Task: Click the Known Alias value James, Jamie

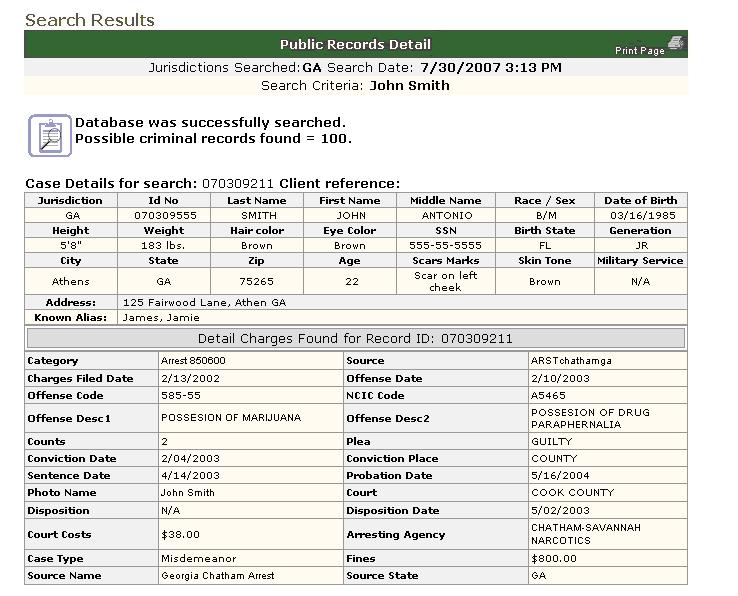Action: click(x=160, y=318)
